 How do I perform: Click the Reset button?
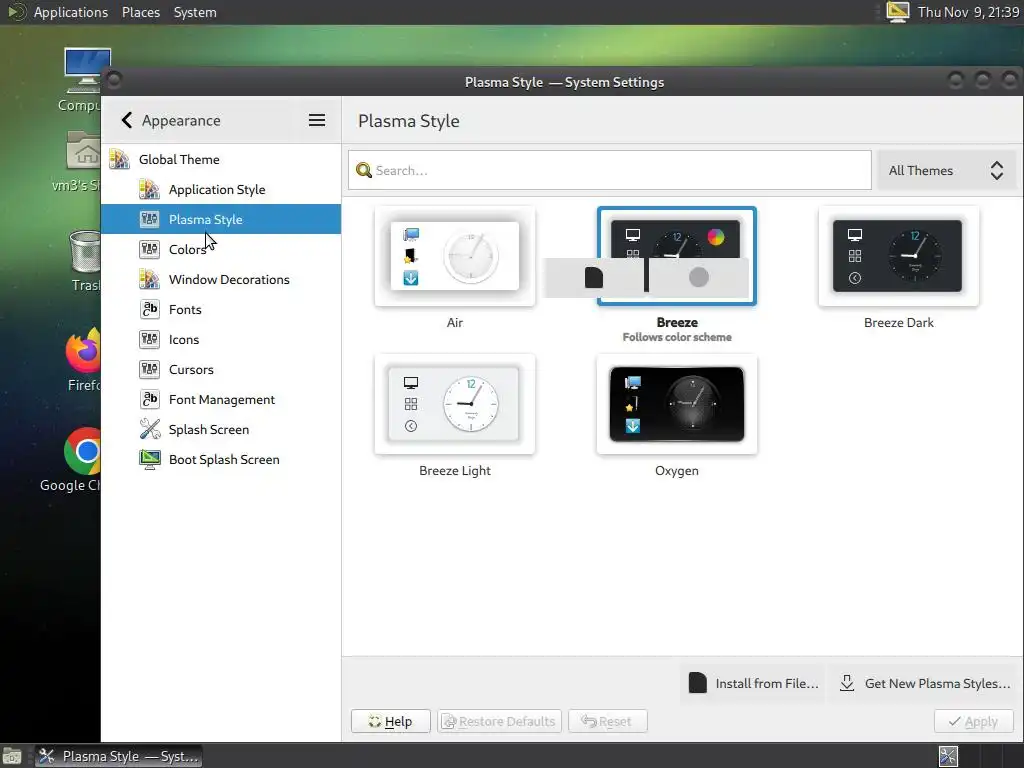tap(607, 722)
